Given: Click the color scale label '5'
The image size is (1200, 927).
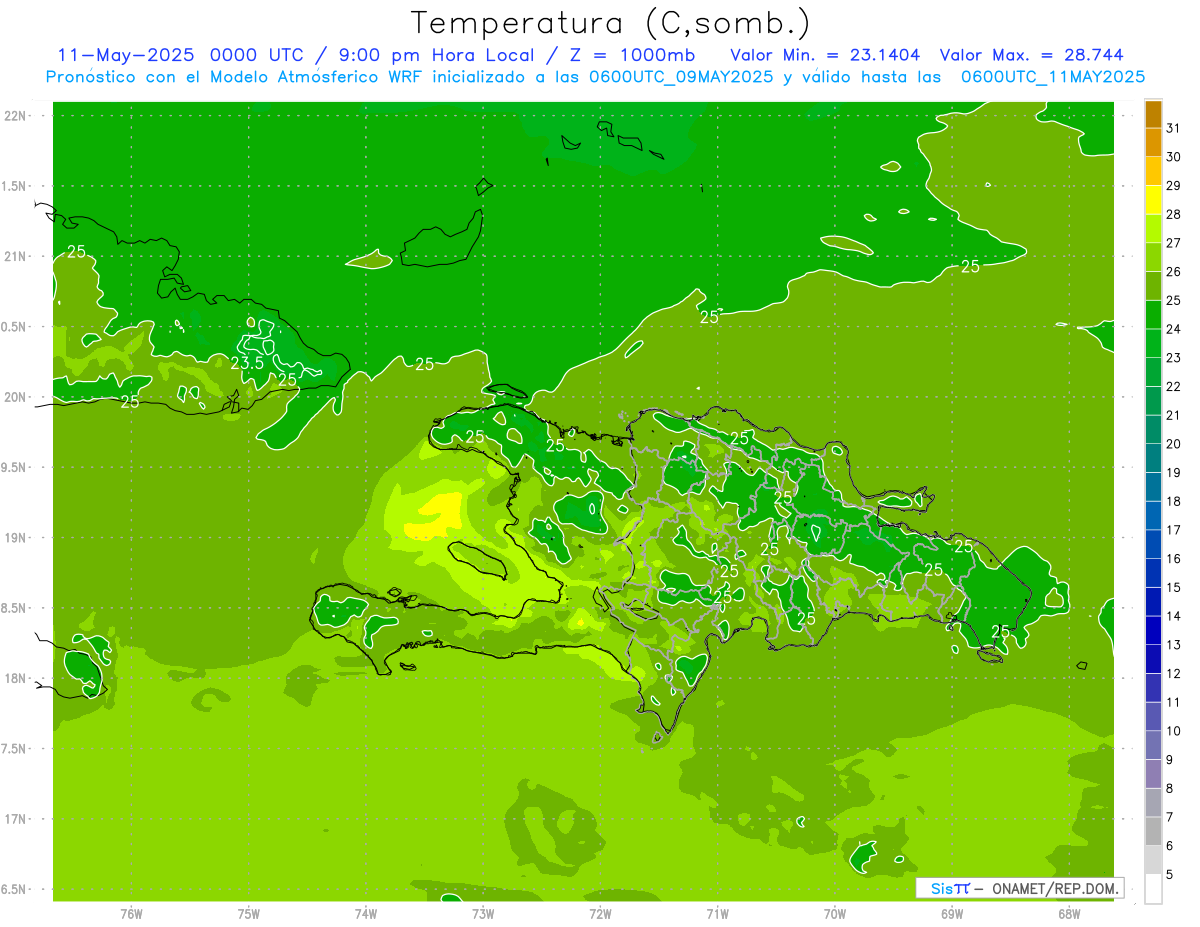Looking at the screenshot, I should 1170,875.
